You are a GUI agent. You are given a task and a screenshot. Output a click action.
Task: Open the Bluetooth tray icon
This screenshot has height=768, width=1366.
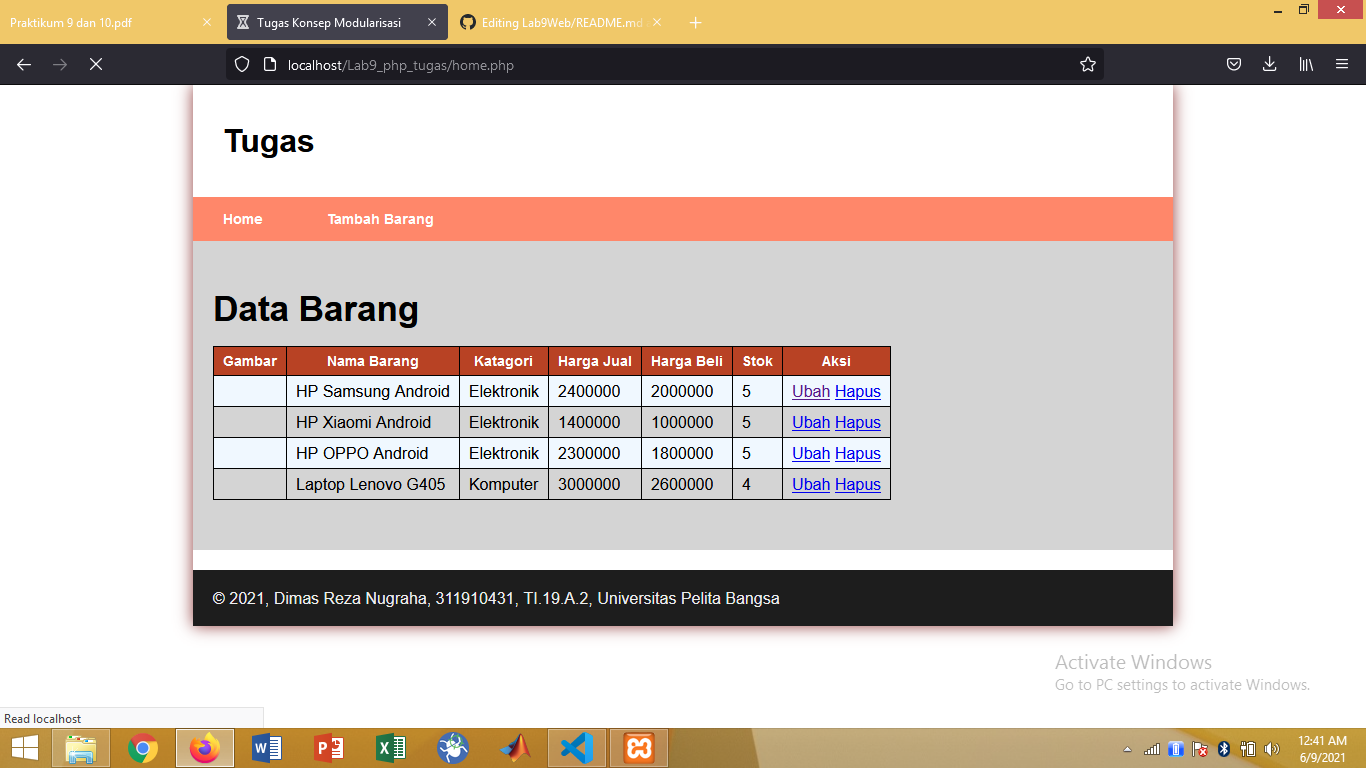coord(1224,749)
